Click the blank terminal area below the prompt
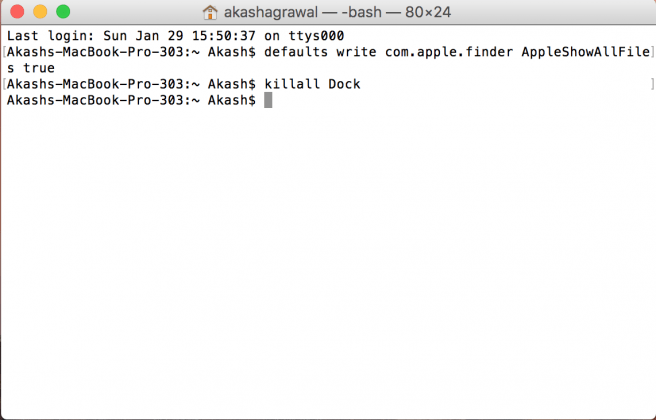656x420 pixels. pos(328,259)
